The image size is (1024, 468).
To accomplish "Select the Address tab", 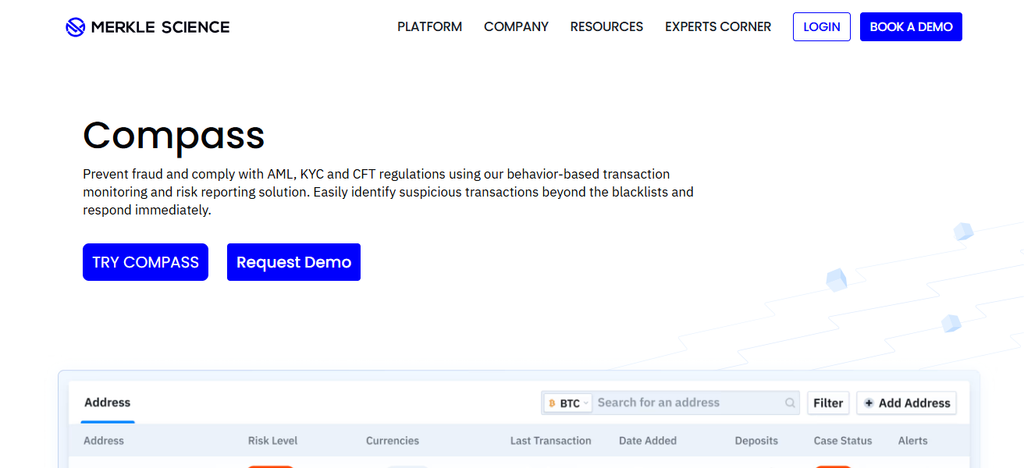I will coord(108,403).
